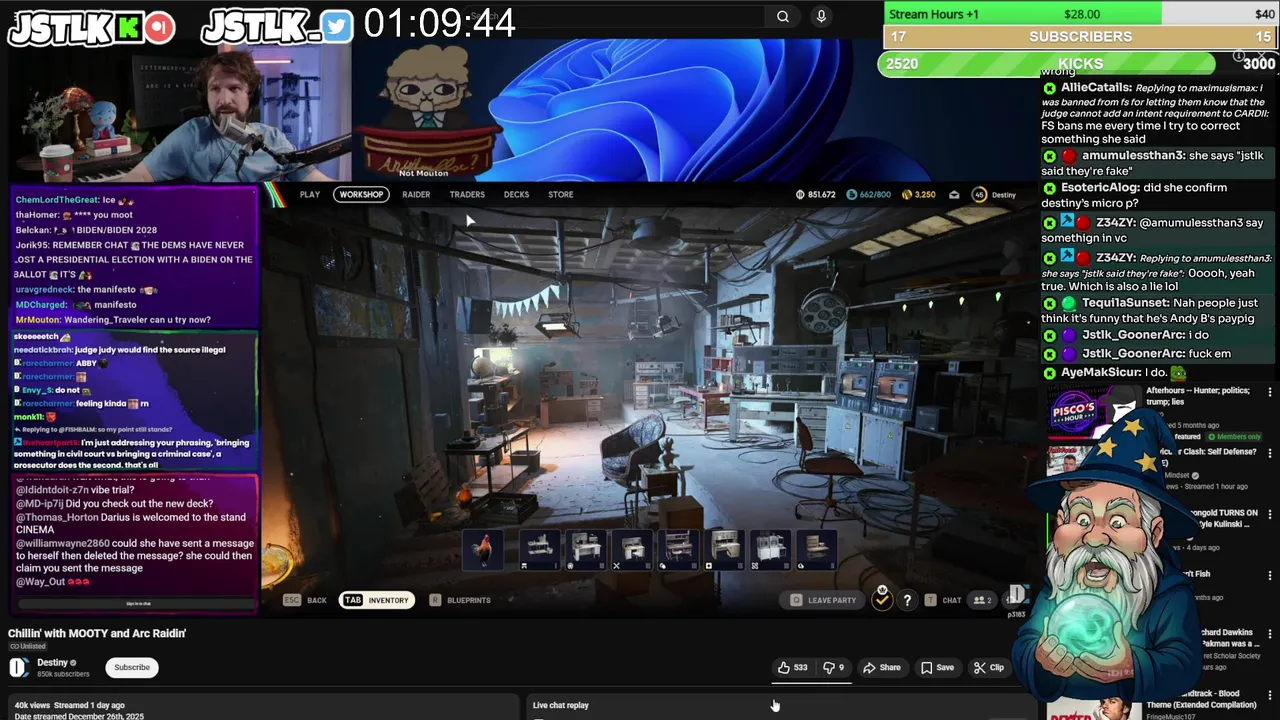This screenshot has height=720, width=1280.
Task: Click the LEAVE PARTY button
Action: (823, 600)
